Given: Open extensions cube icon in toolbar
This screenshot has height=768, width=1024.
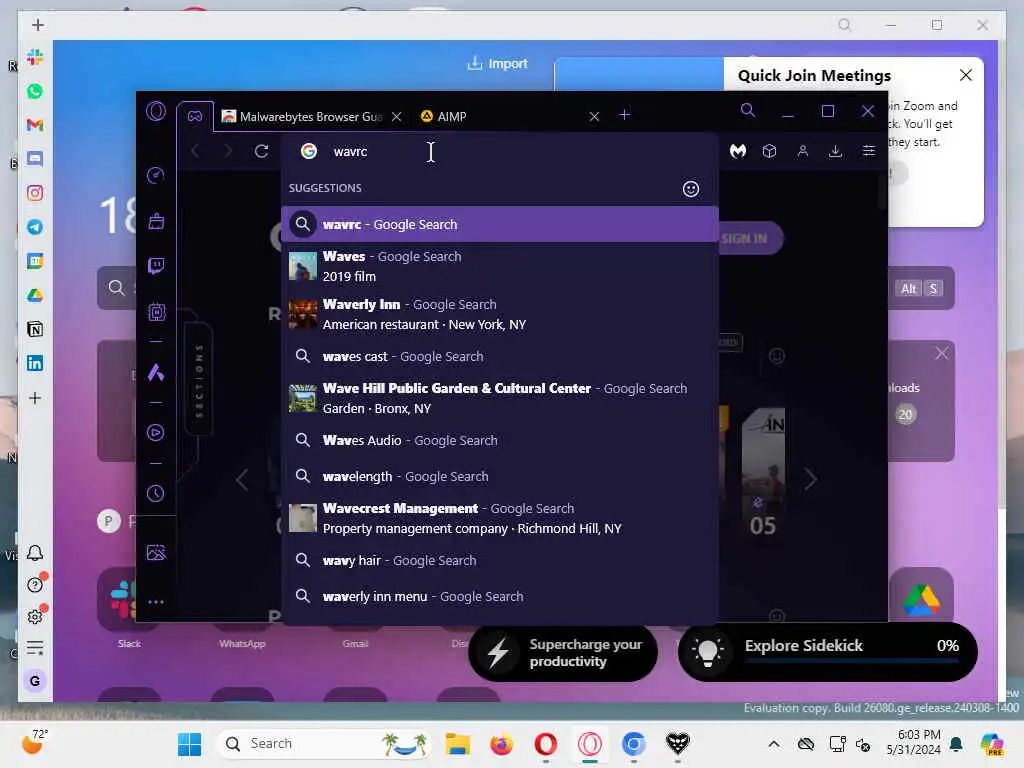Looking at the screenshot, I should pos(770,152).
